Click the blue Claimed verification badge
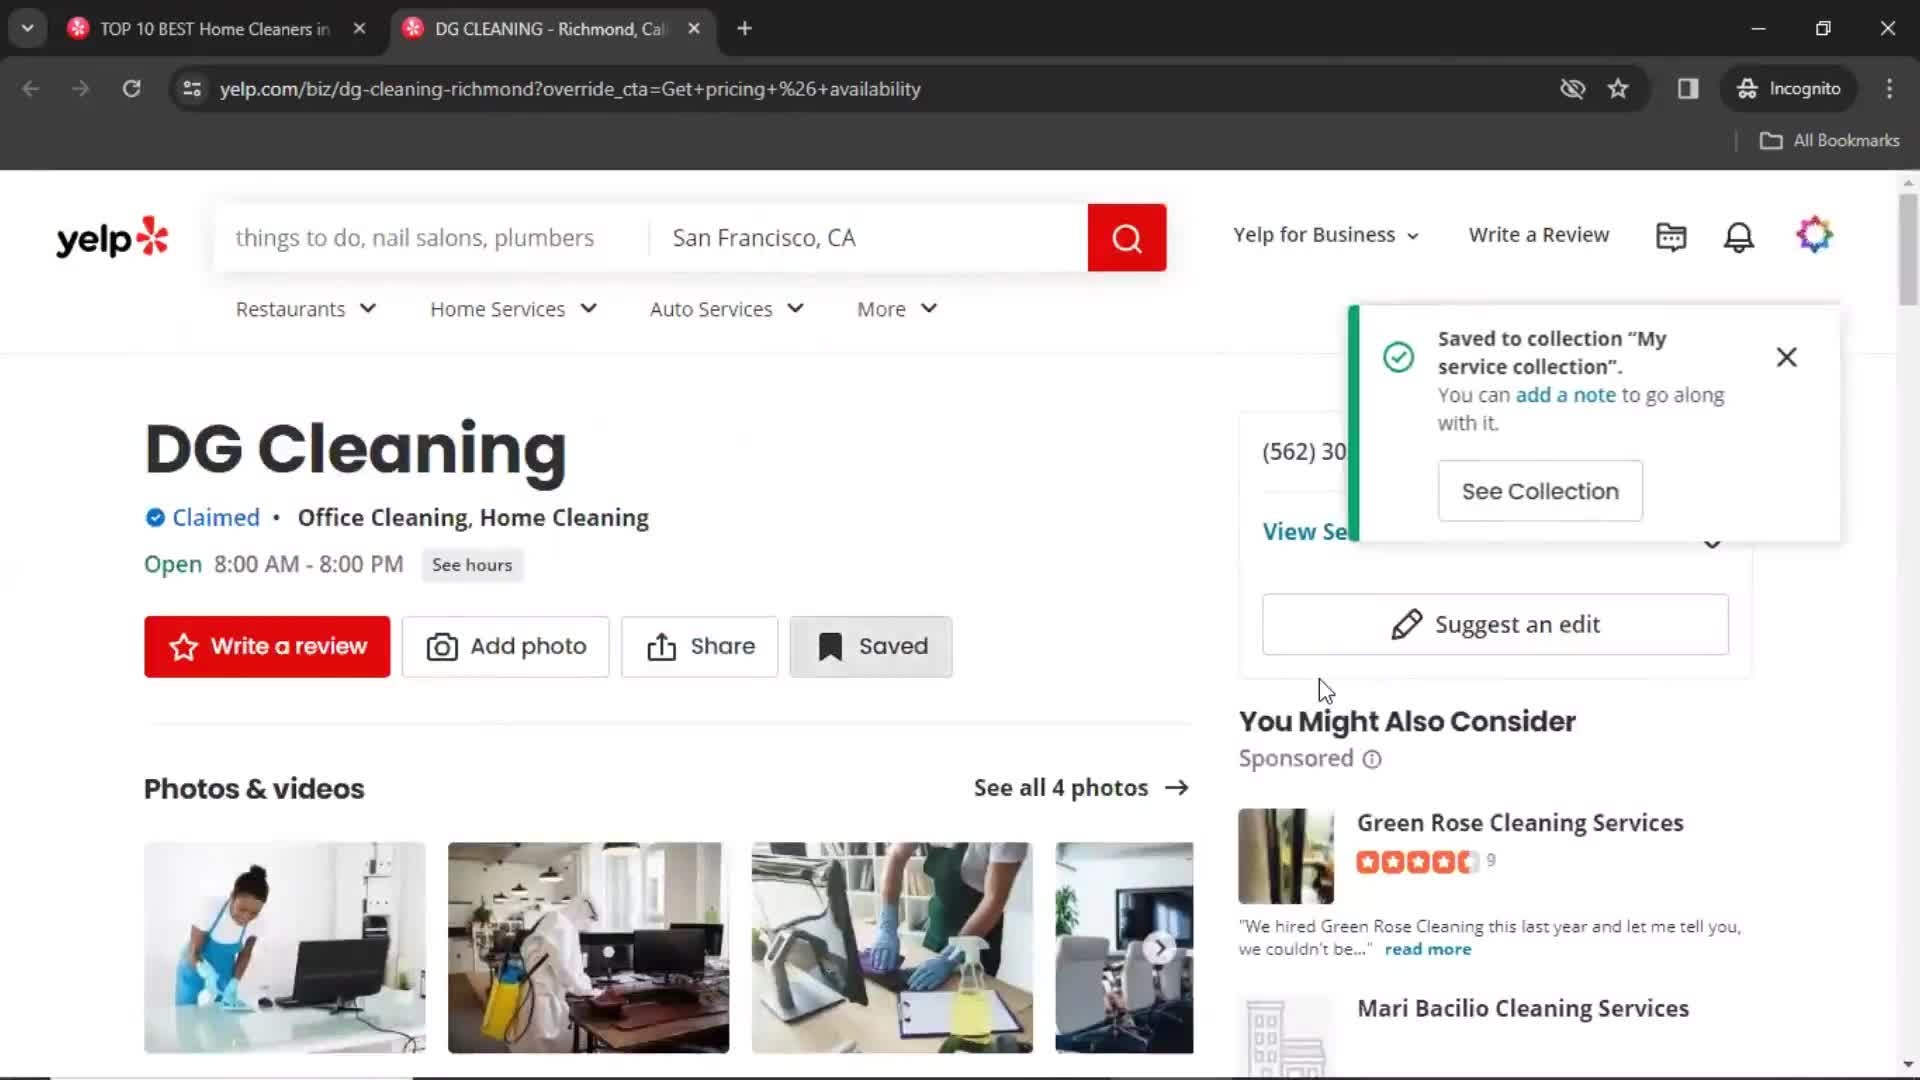Viewport: 1920px width, 1080px height. coord(155,518)
